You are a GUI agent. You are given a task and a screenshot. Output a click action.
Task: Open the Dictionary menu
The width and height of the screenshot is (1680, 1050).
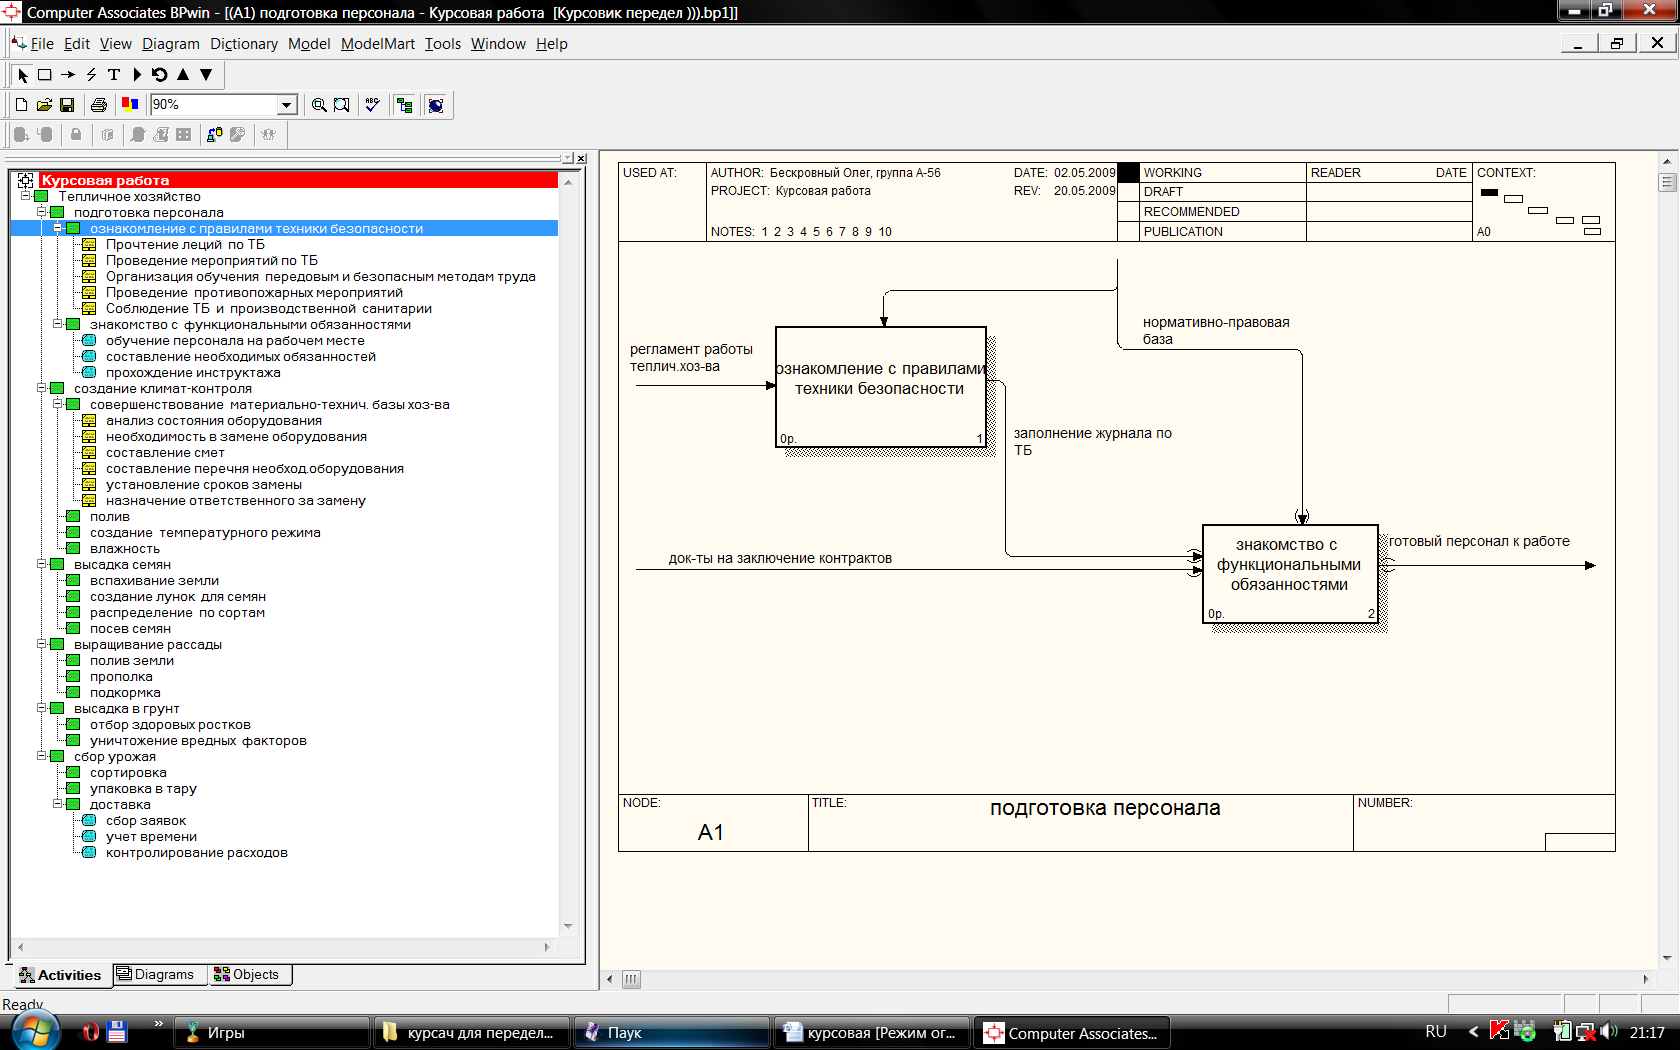pos(244,44)
